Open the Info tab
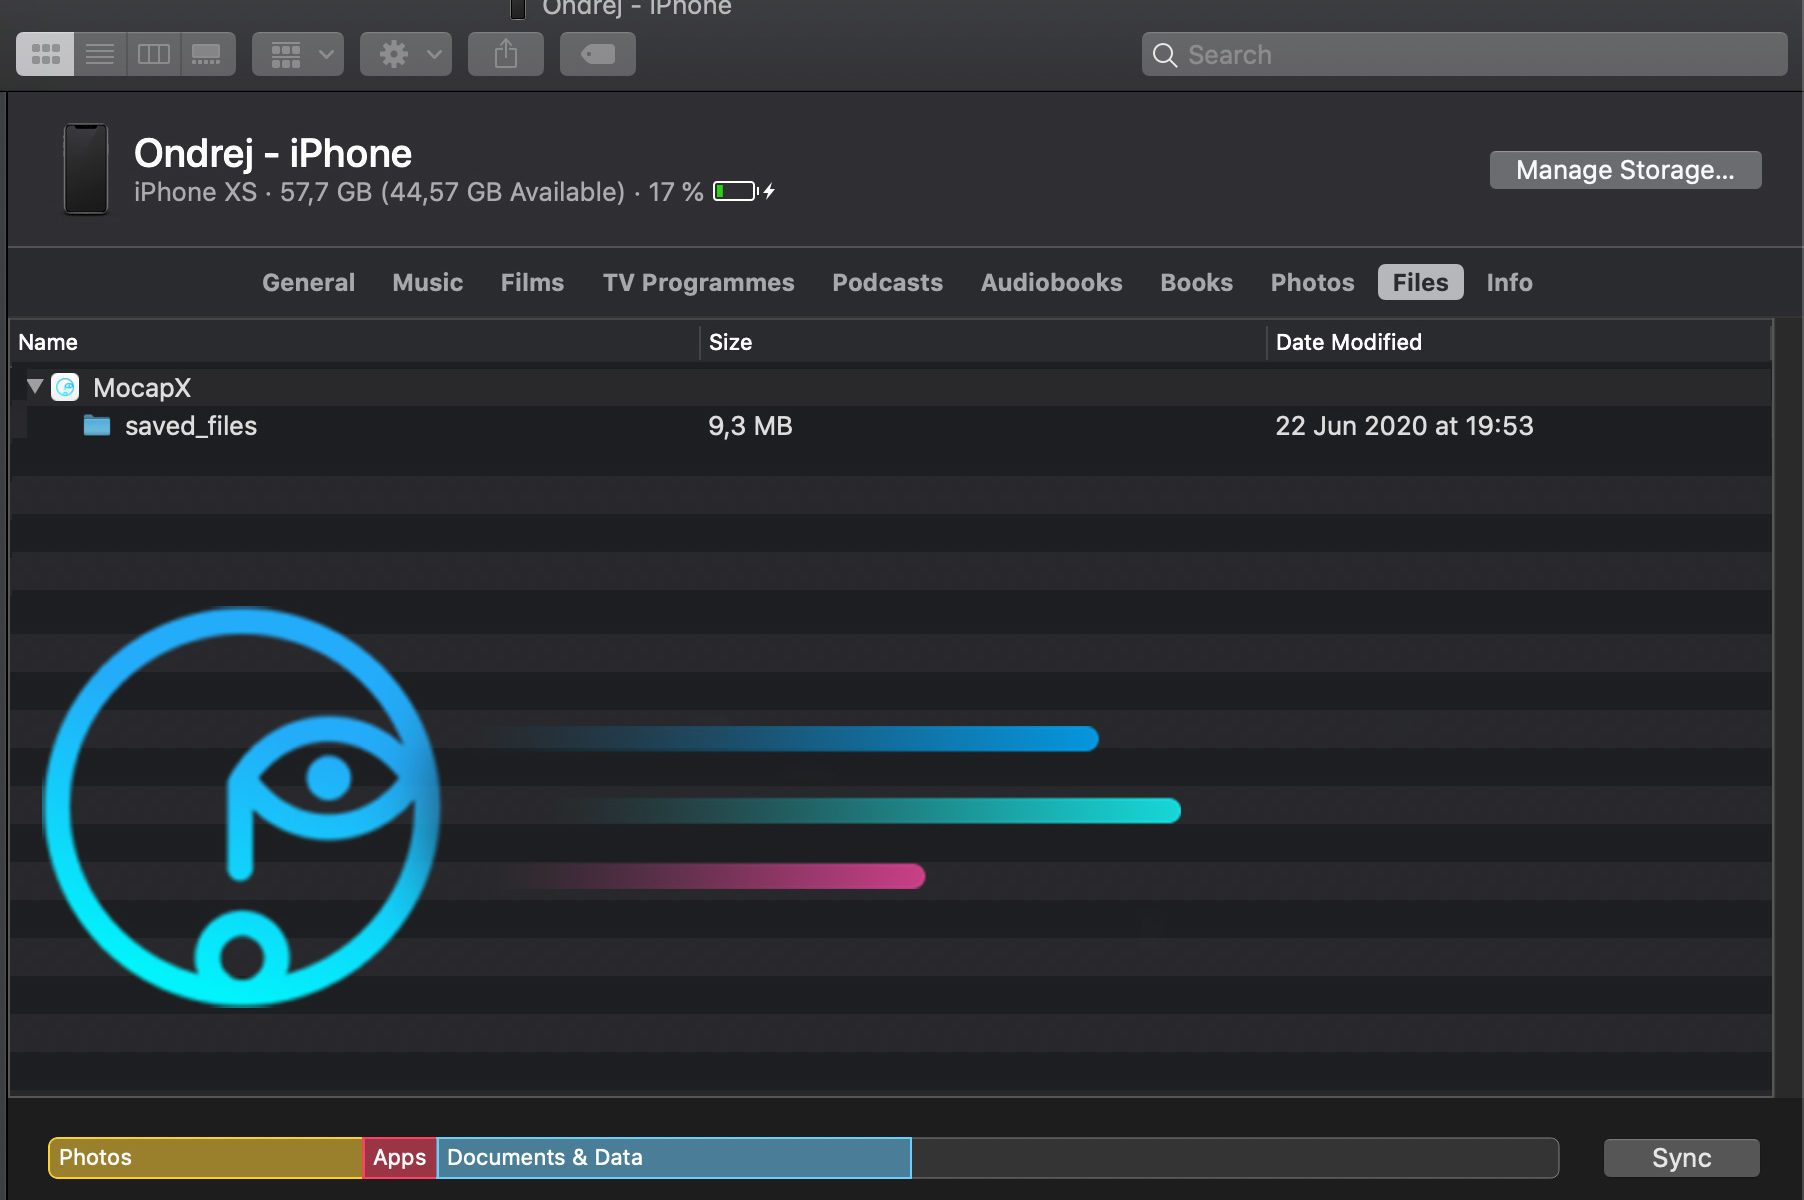The width and height of the screenshot is (1804, 1200). tap(1509, 283)
